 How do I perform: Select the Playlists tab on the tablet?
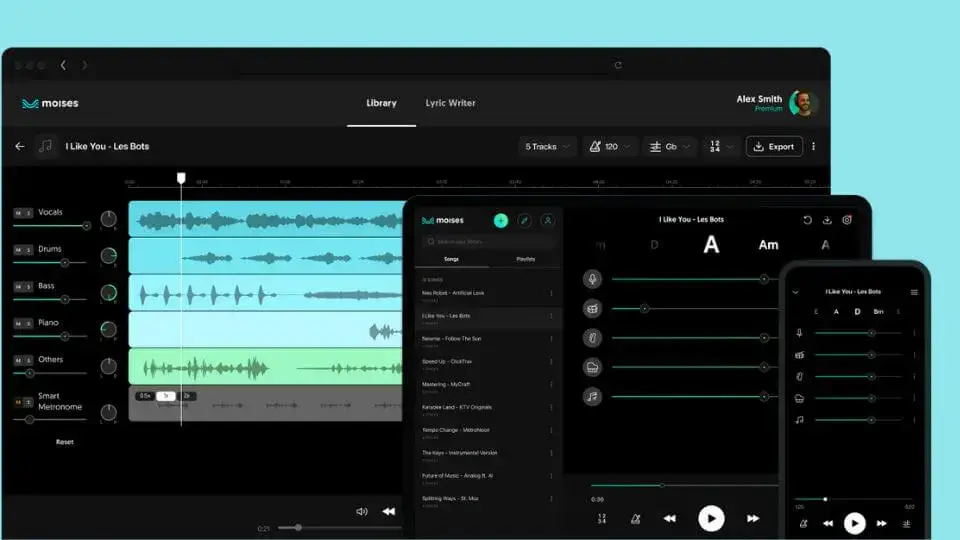tap(525, 259)
